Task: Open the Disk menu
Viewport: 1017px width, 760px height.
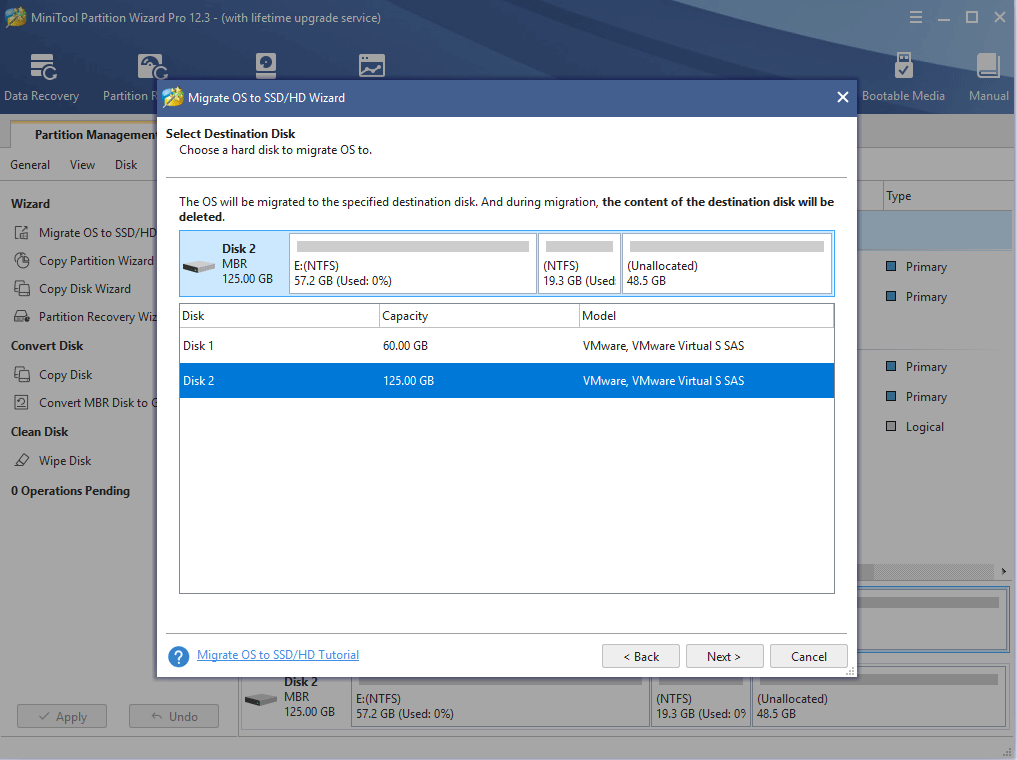Action: (x=126, y=165)
